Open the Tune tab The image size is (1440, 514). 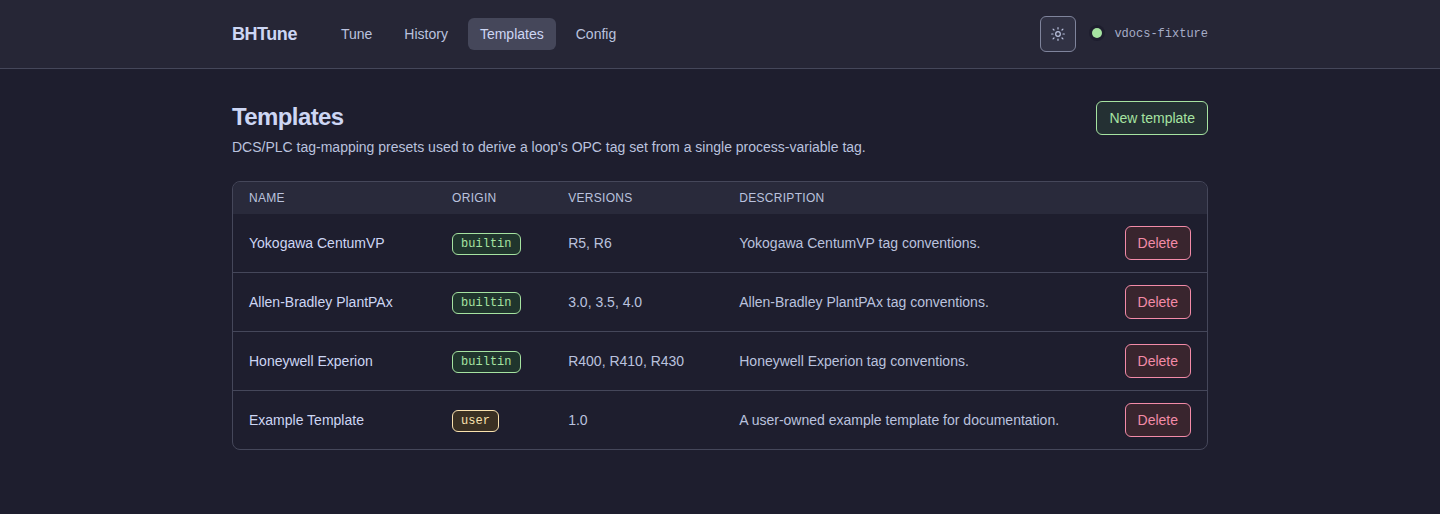coord(356,34)
